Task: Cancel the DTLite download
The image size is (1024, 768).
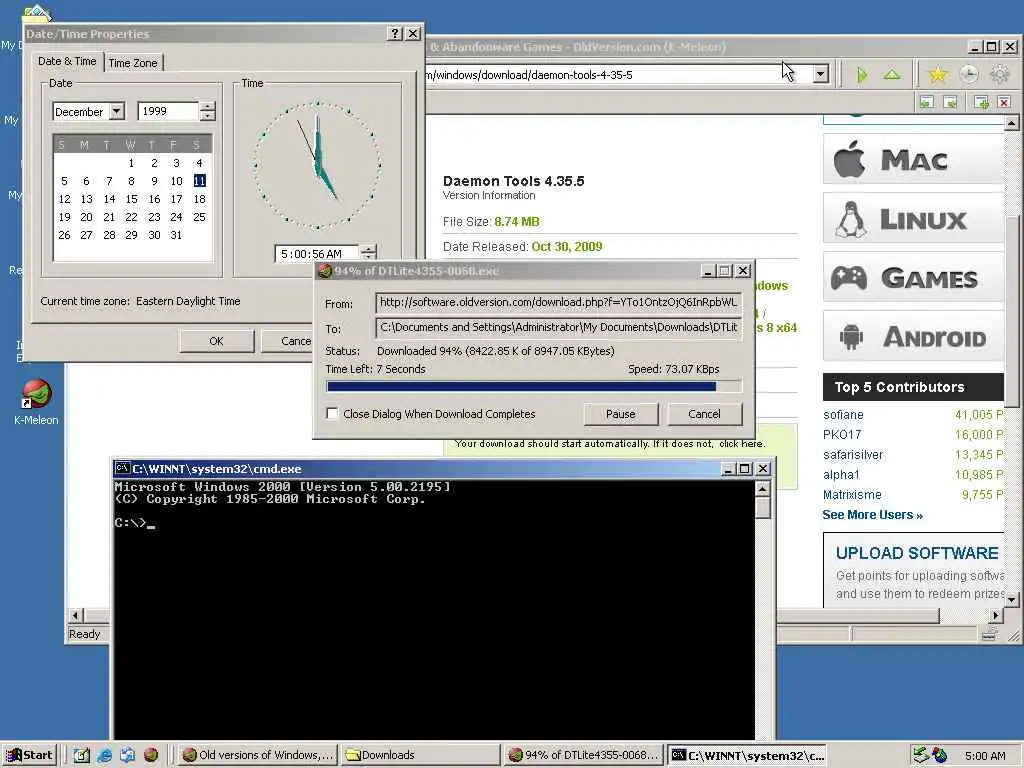Action: pos(704,413)
